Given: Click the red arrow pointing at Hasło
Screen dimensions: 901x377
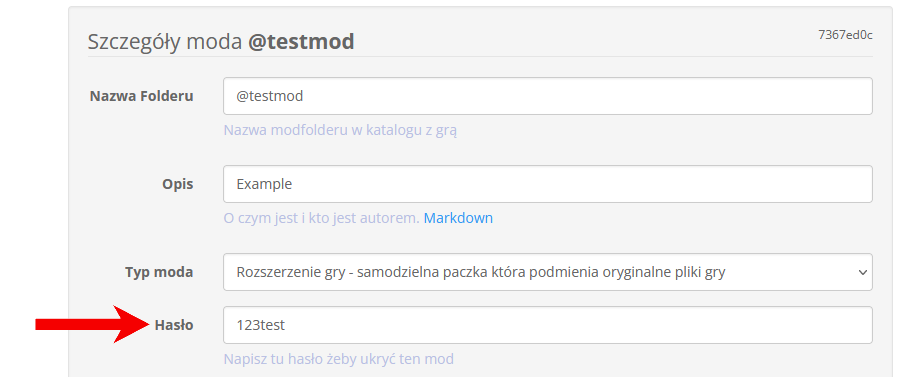Looking at the screenshot, I should click(92, 325).
